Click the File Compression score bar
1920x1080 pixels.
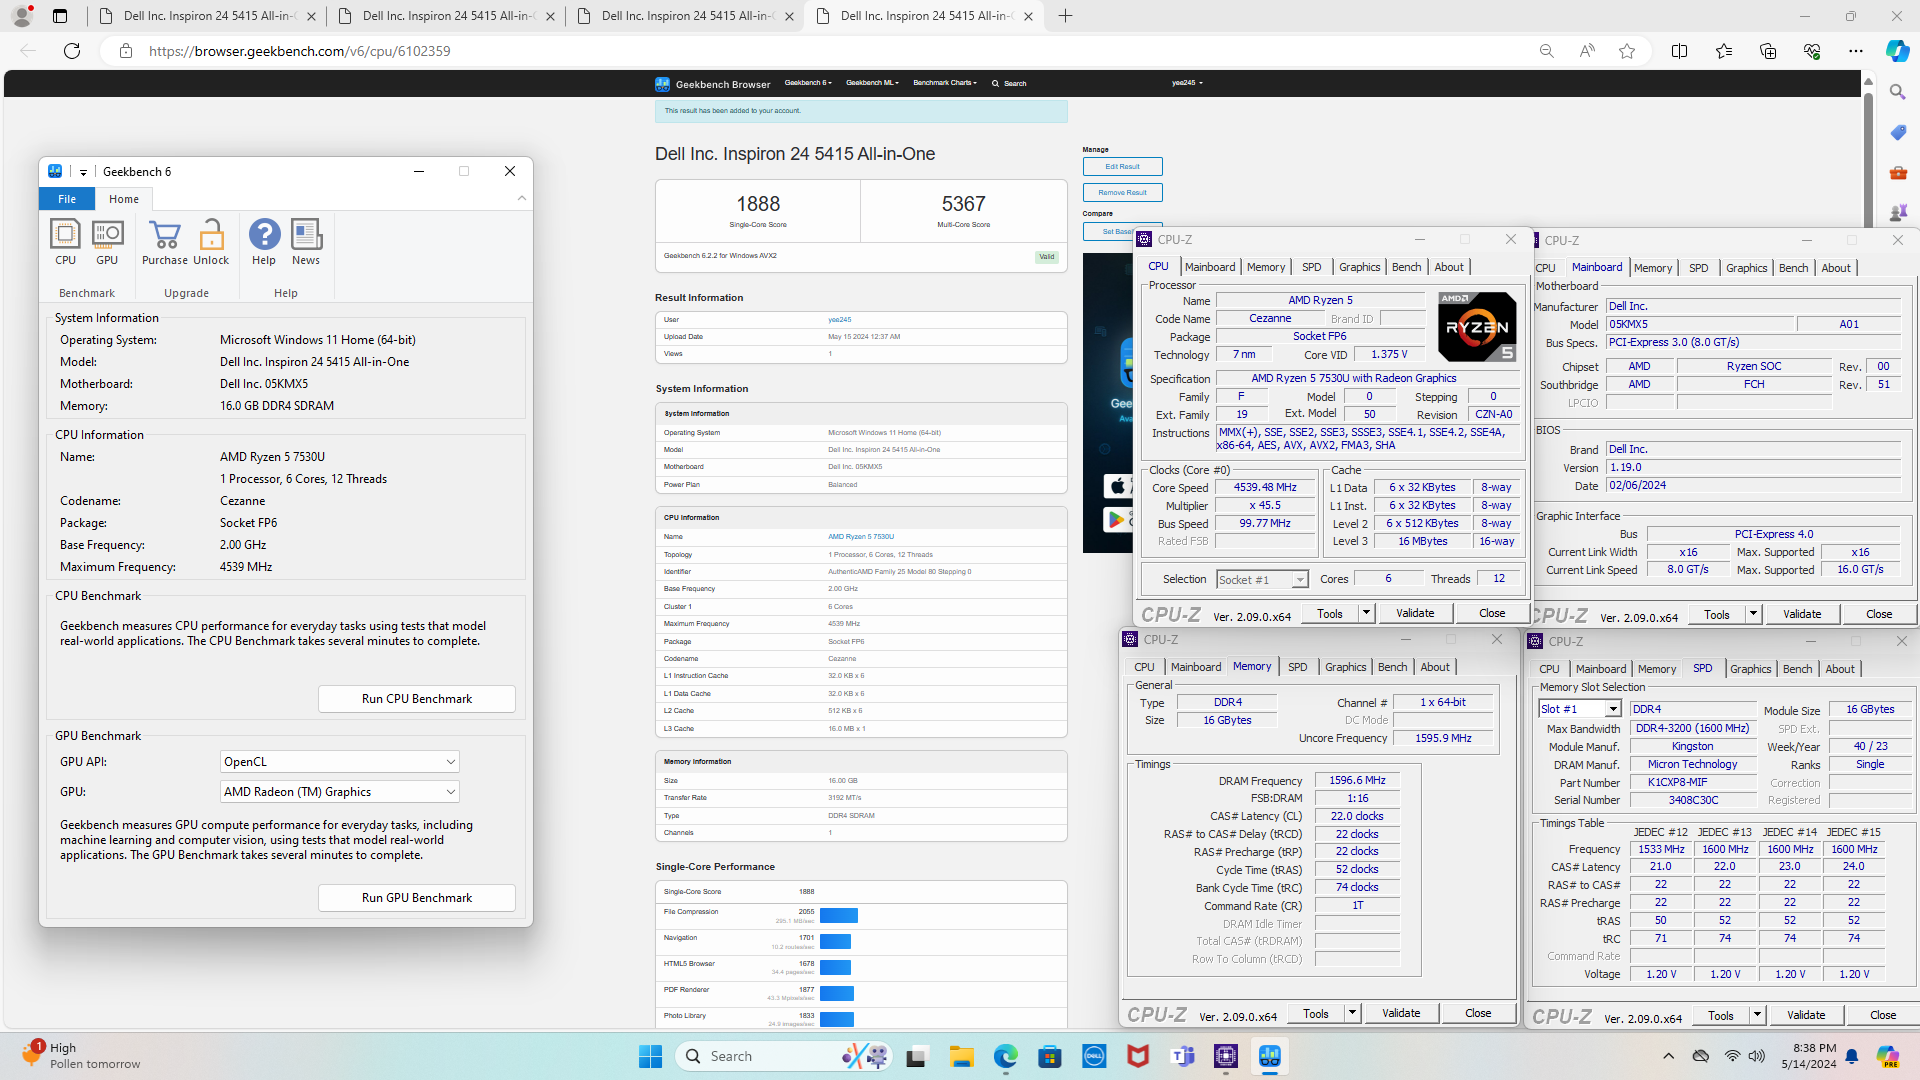point(839,916)
